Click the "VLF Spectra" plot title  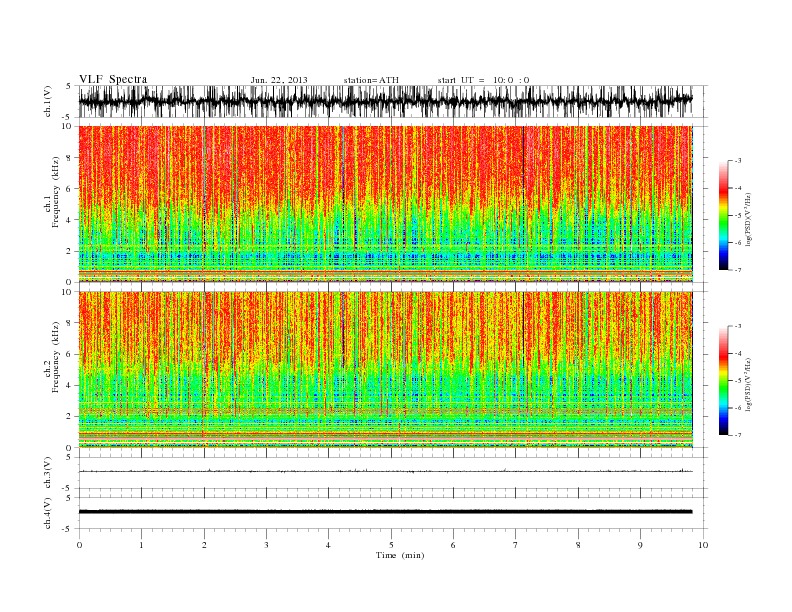click(x=113, y=79)
